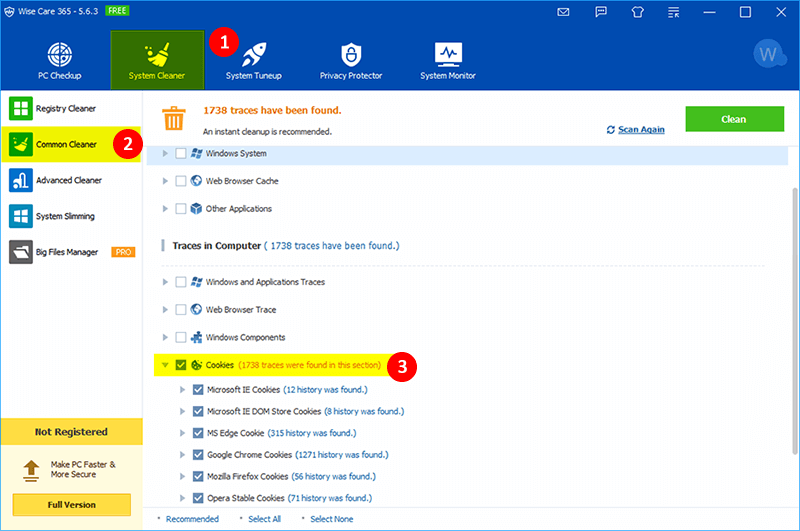This screenshot has width=800, height=531.
Task: Select Common Cleaner in the sidebar
Action: point(71,144)
